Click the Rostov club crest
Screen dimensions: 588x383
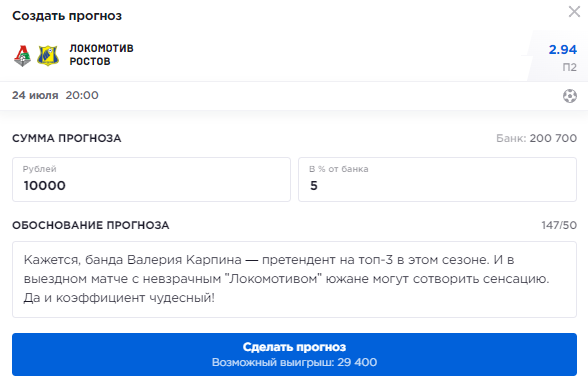pyautogui.click(x=48, y=56)
